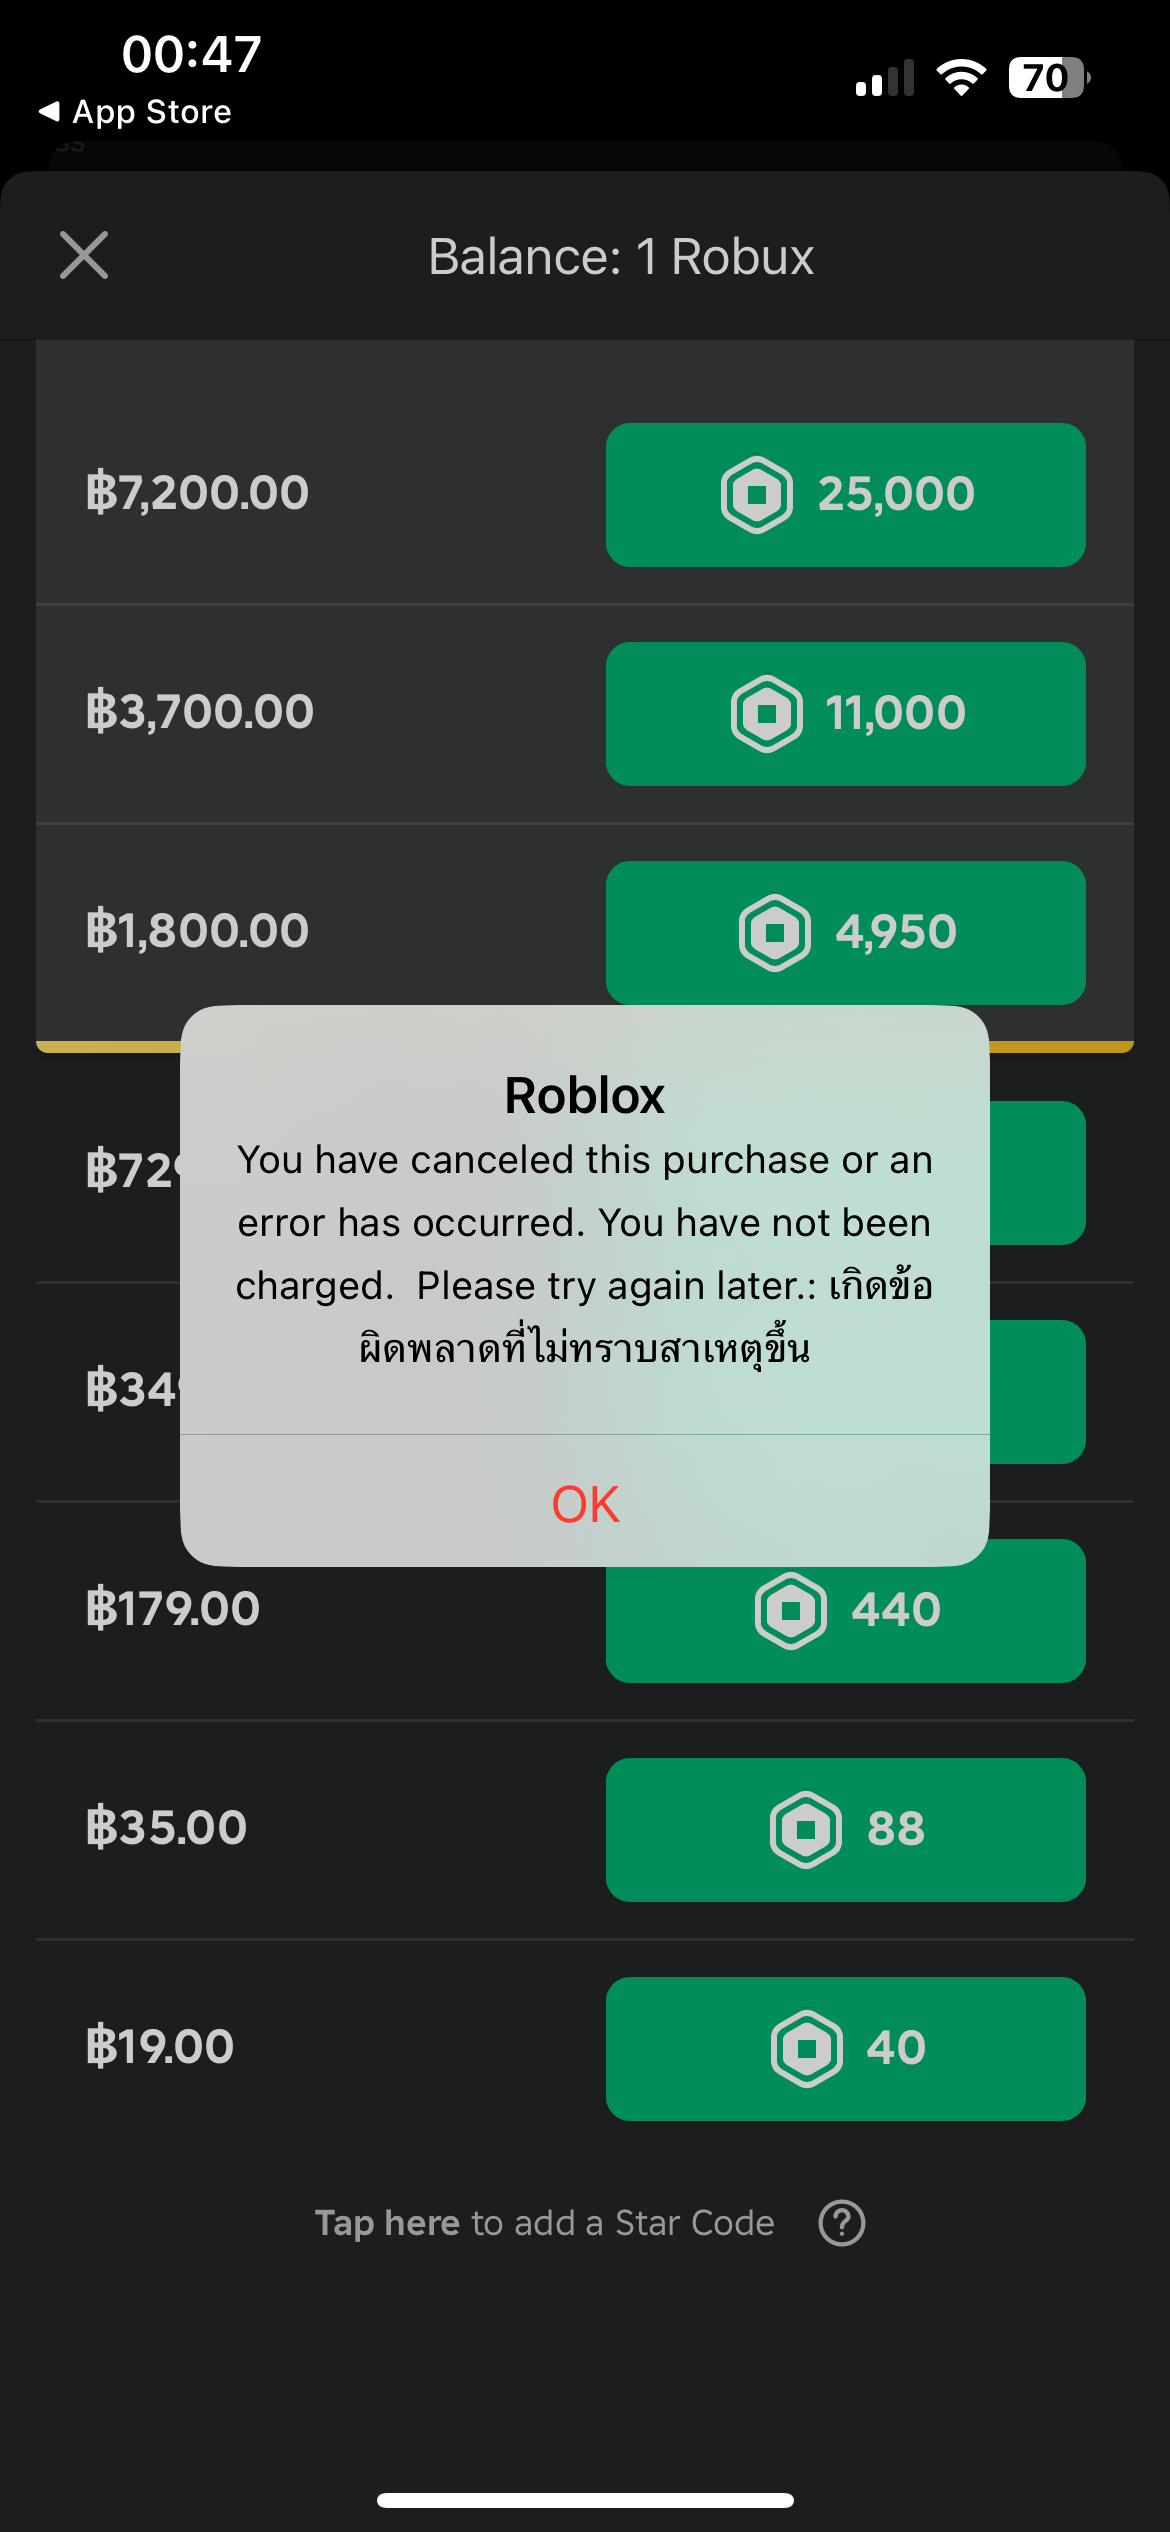This screenshot has height=2532, width=1170.
Task: Tap the Robux coin icon beside 11,000
Action: point(767,713)
